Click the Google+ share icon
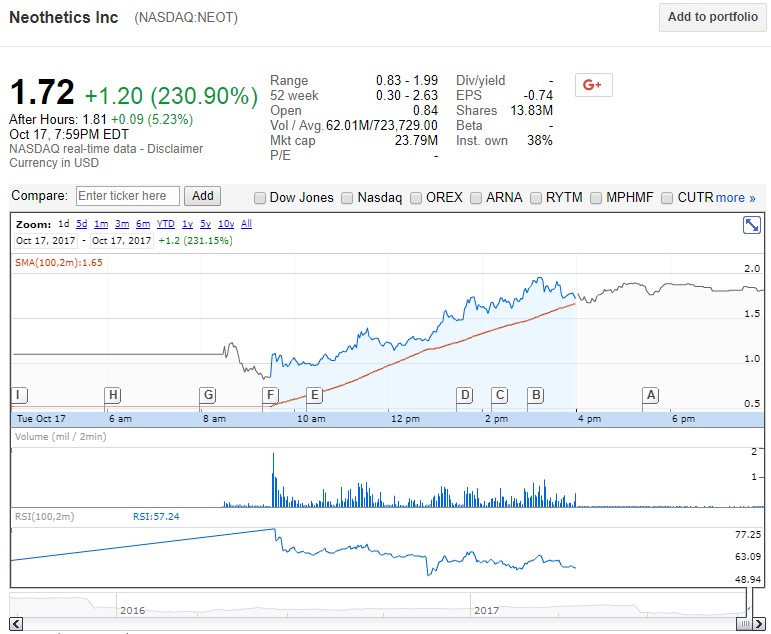The height and width of the screenshot is (634, 771). click(x=593, y=85)
